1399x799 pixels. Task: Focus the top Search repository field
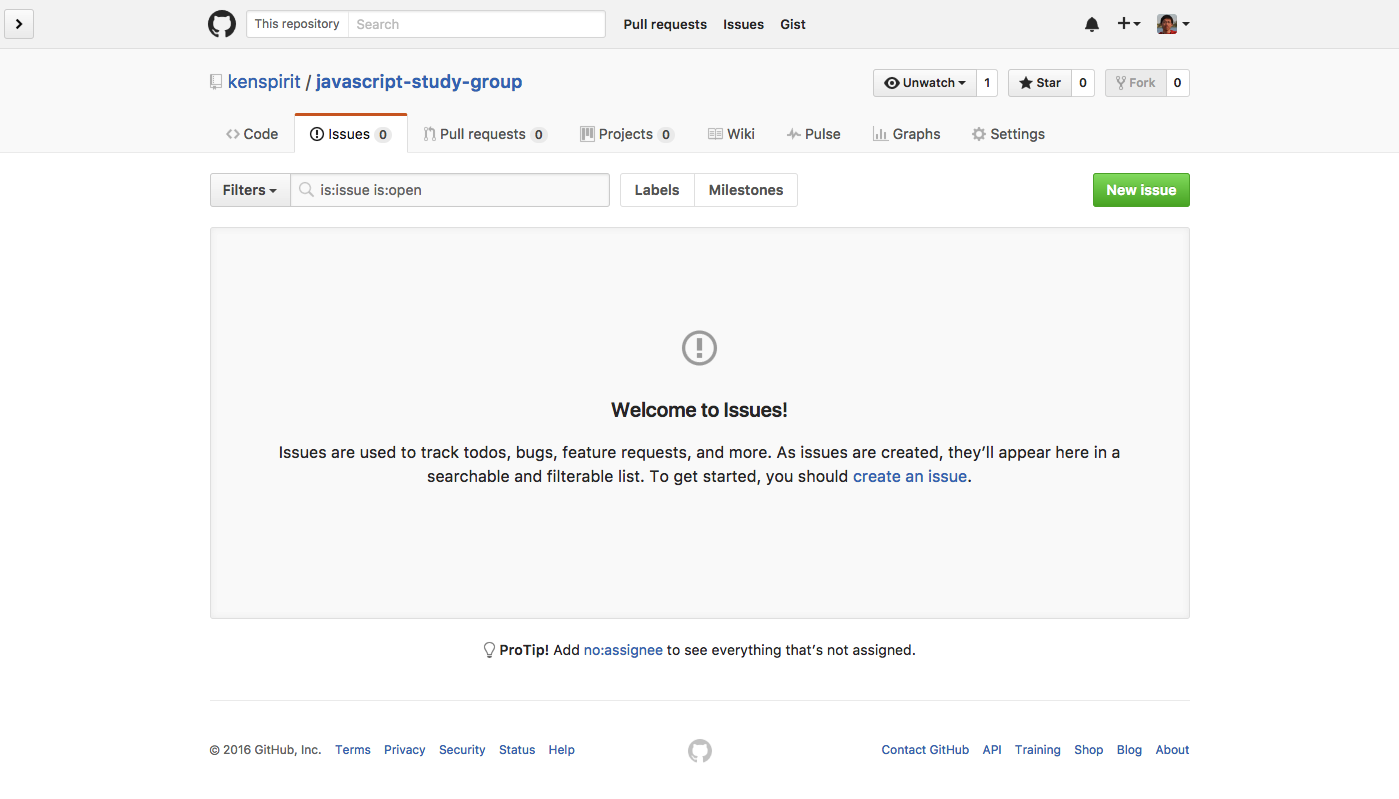[x=477, y=24]
